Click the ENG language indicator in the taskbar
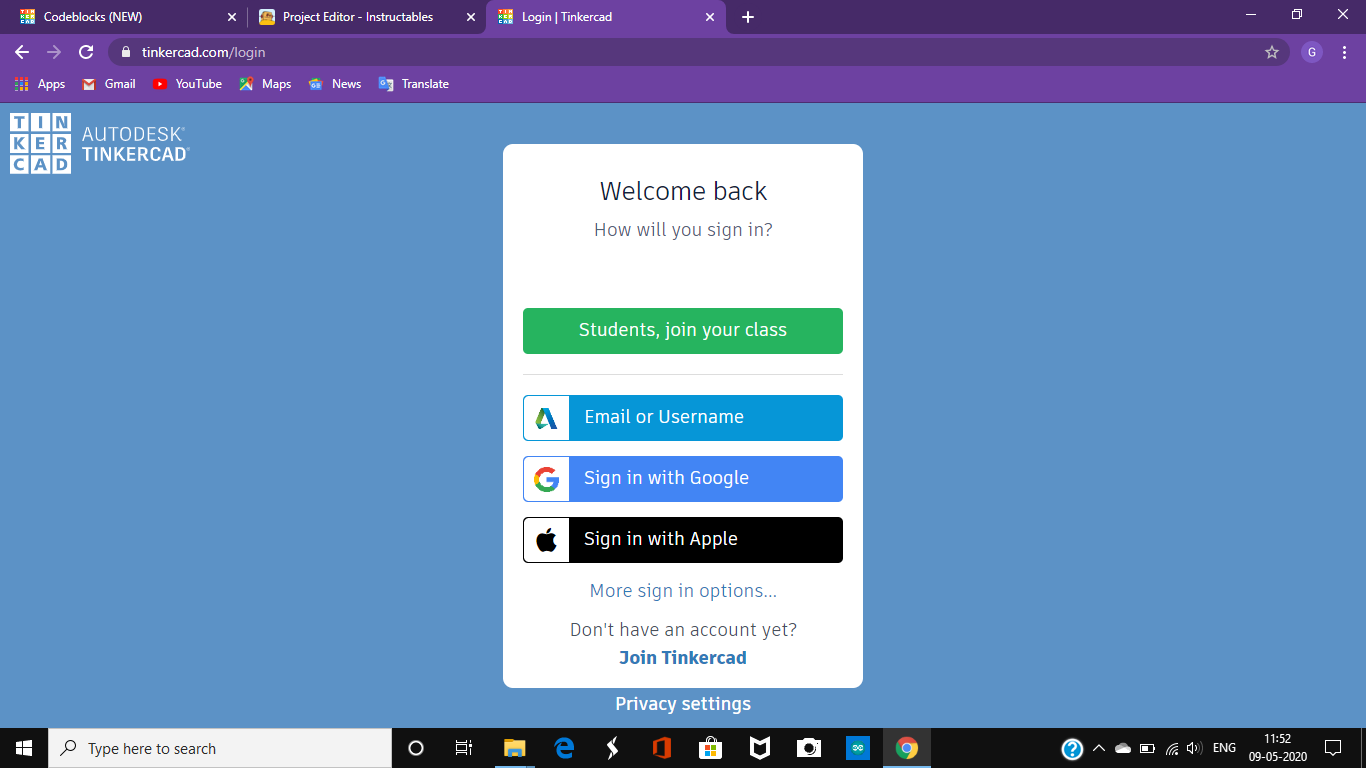The height and width of the screenshot is (768, 1366). (1222, 748)
